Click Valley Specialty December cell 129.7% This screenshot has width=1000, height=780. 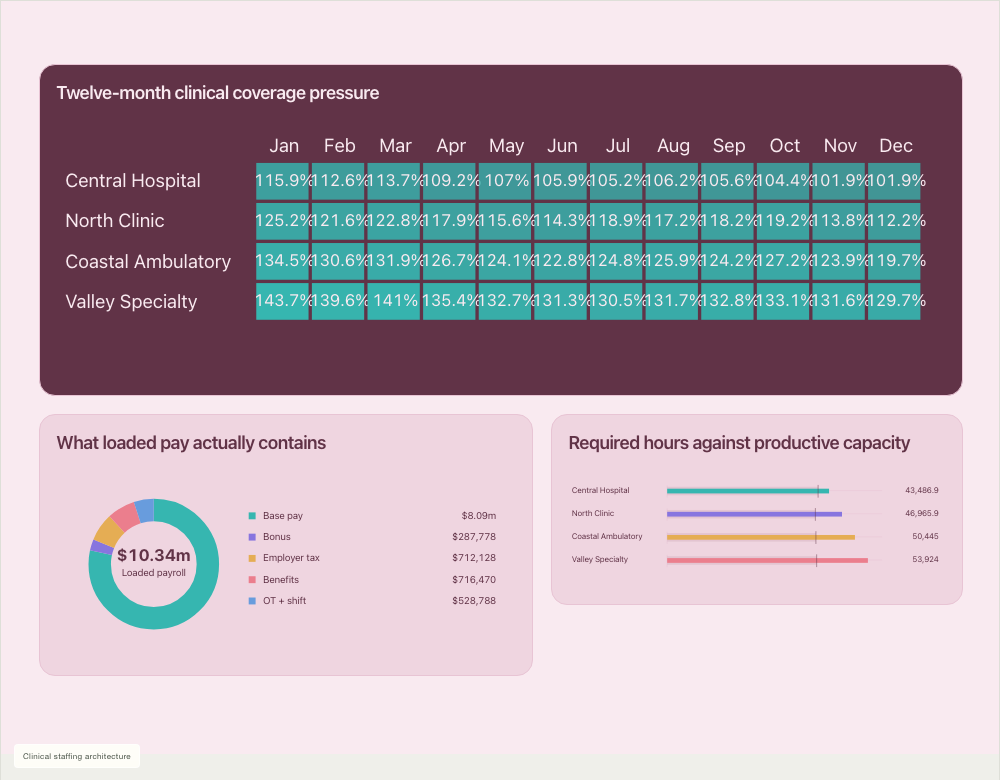pyautogui.click(x=894, y=301)
